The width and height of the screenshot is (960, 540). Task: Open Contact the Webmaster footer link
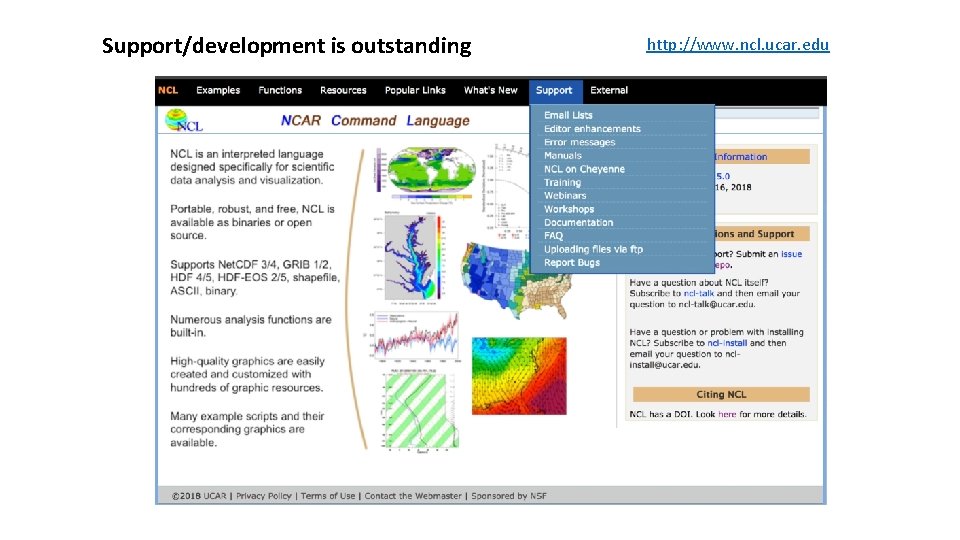click(x=413, y=496)
